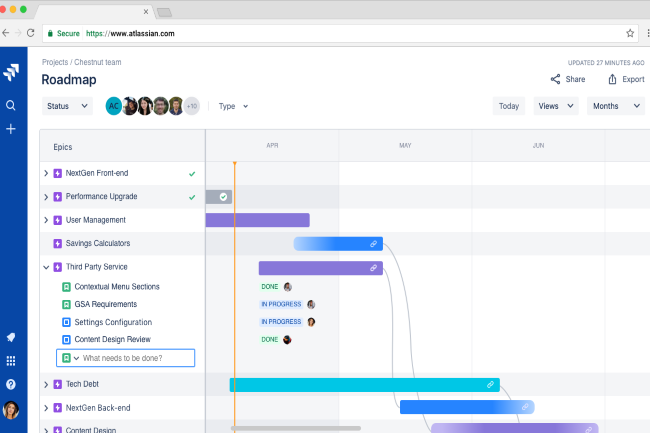
Task: Expand the User Management epic
Action: 46,220
